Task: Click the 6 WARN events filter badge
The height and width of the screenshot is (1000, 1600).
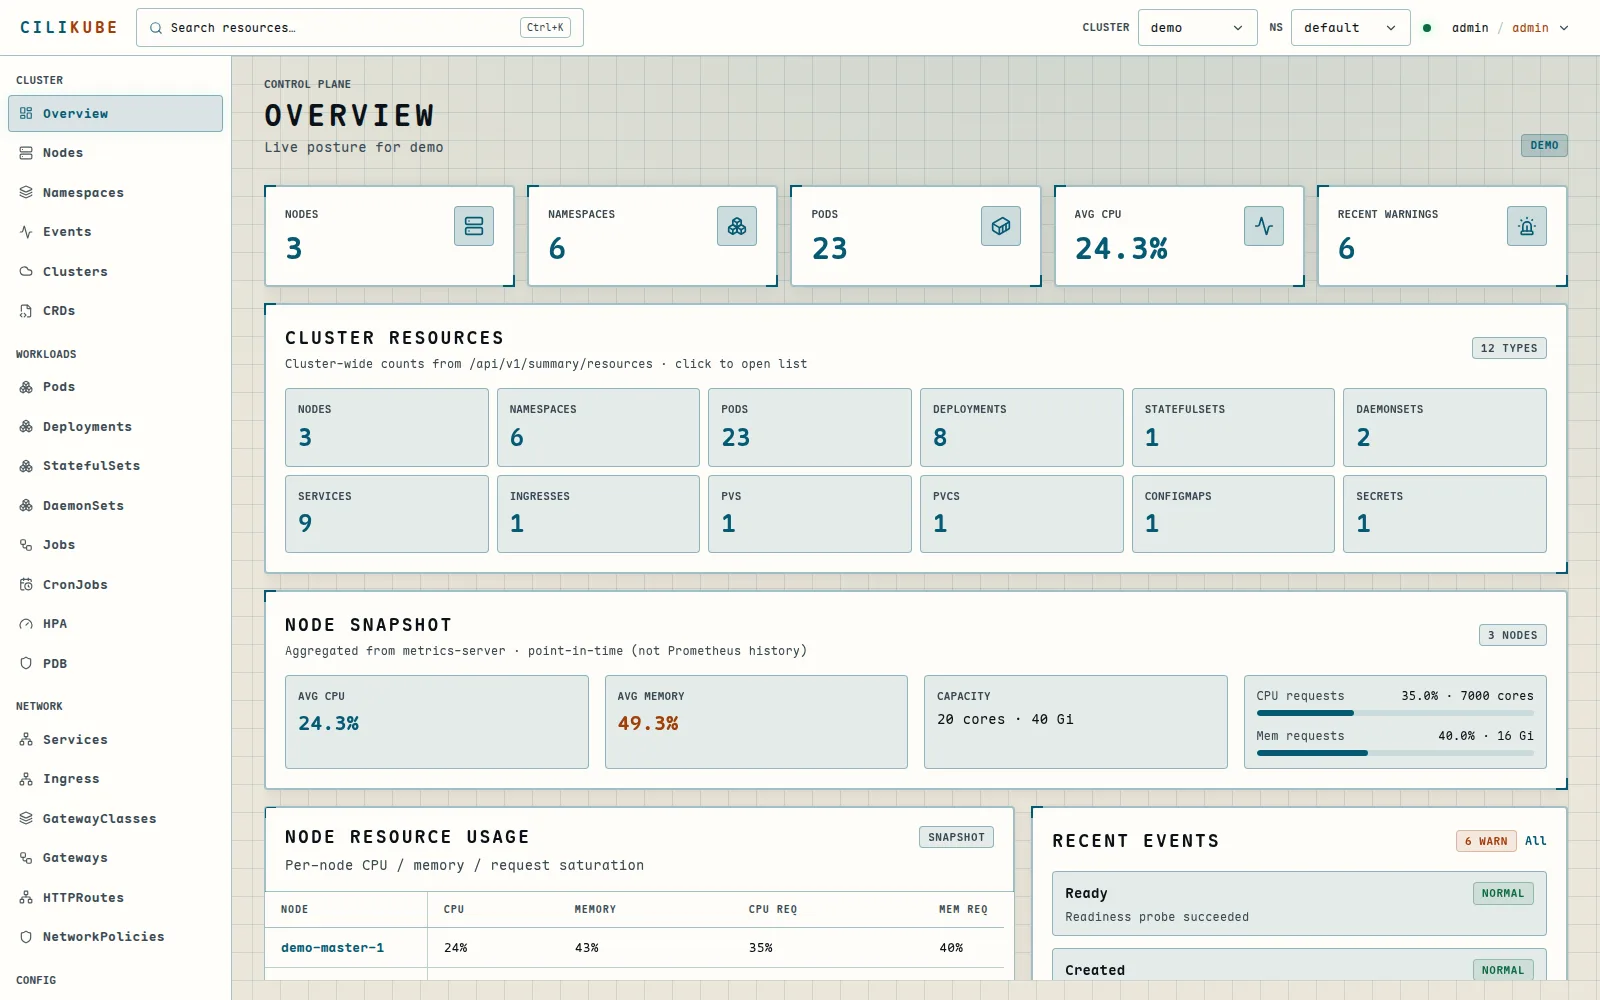Action: coord(1486,841)
